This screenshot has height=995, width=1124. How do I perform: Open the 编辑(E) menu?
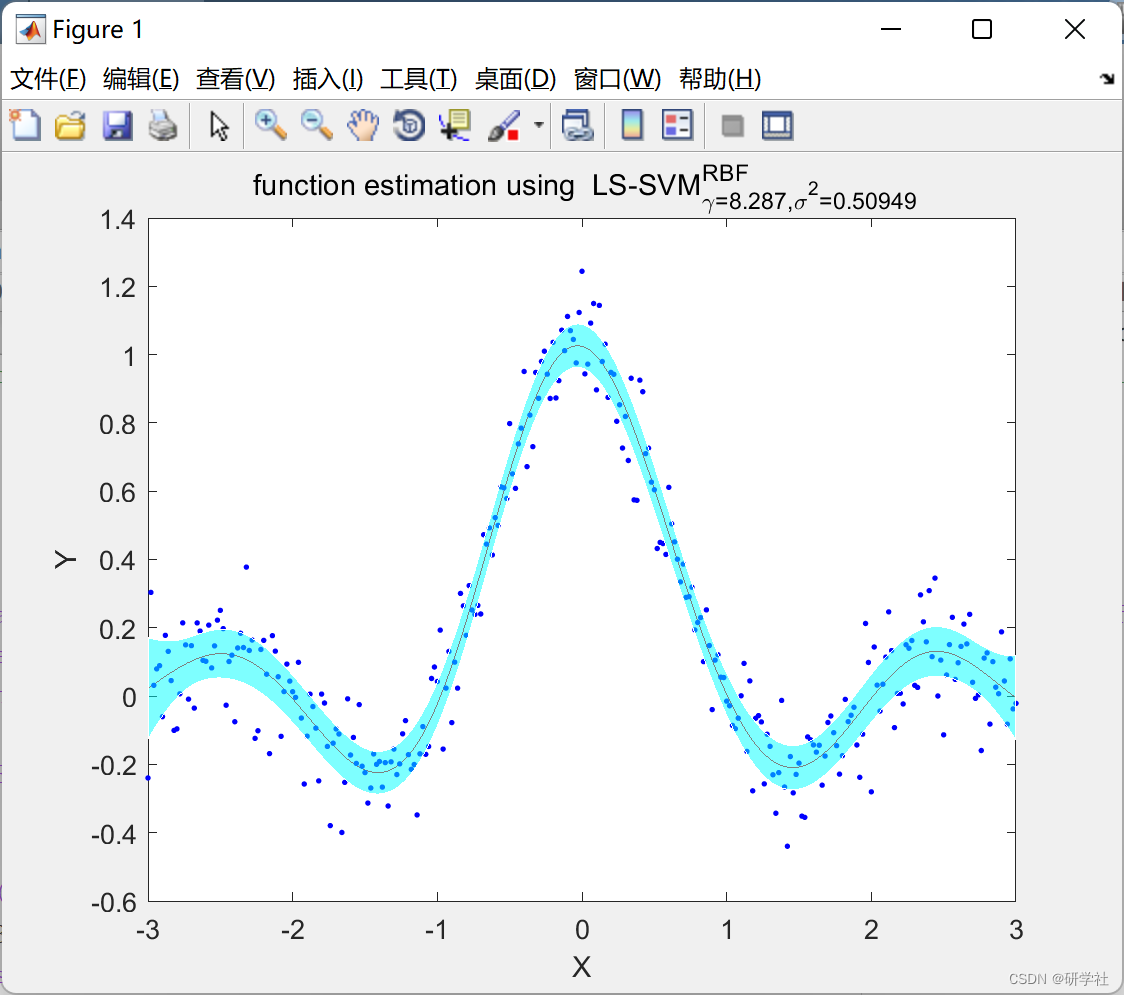tap(140, 79)
